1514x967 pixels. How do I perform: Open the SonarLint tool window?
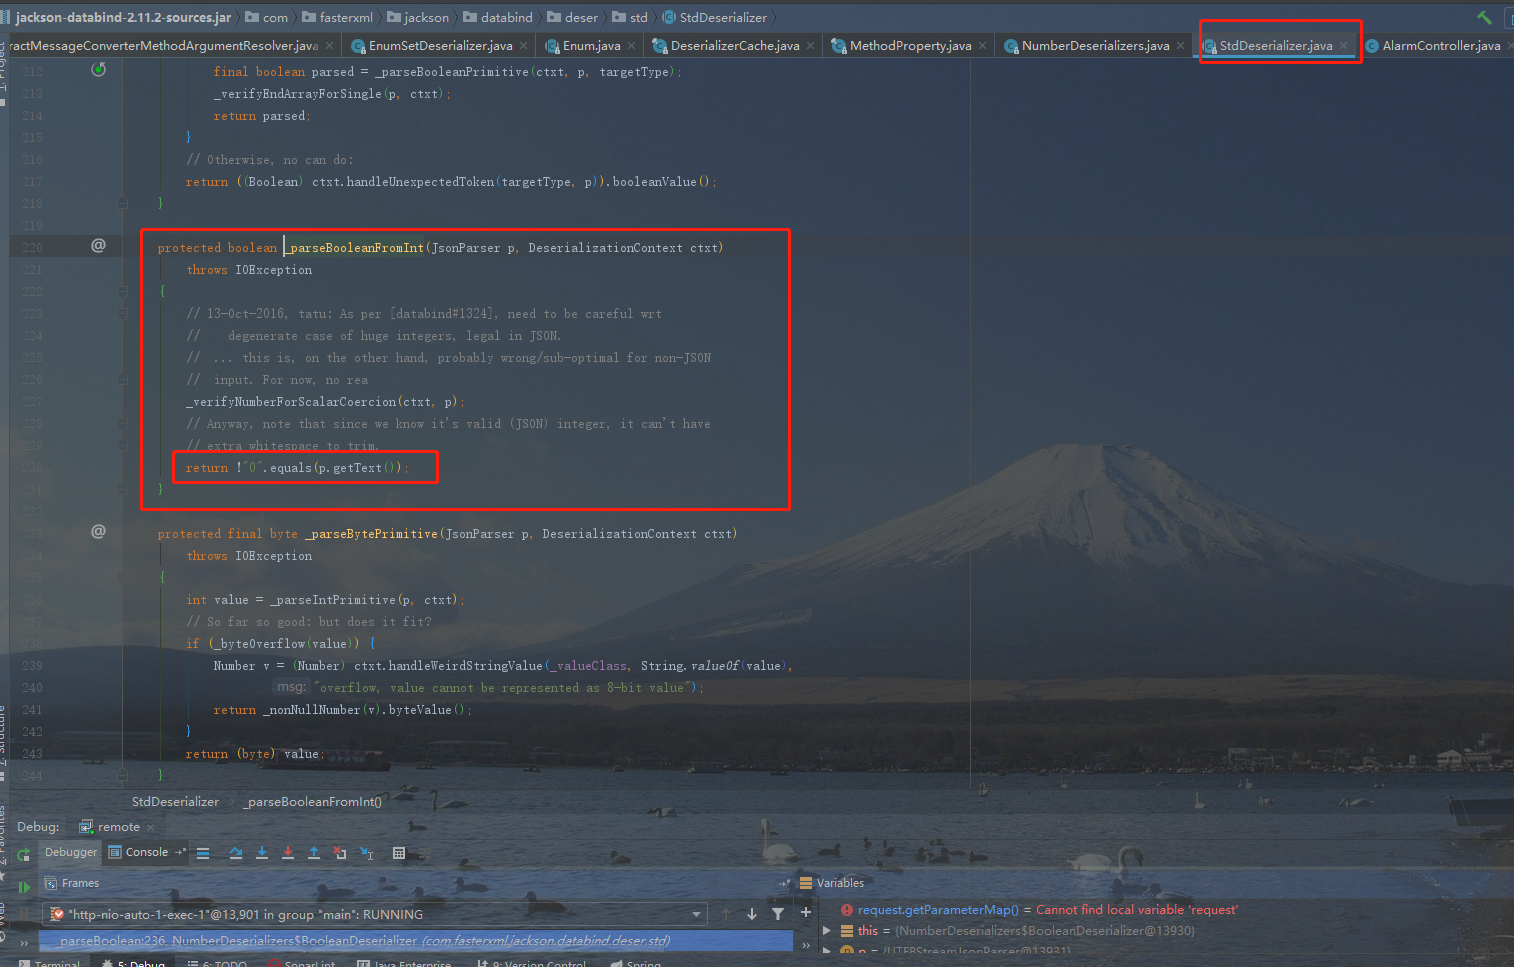point(302,963)
